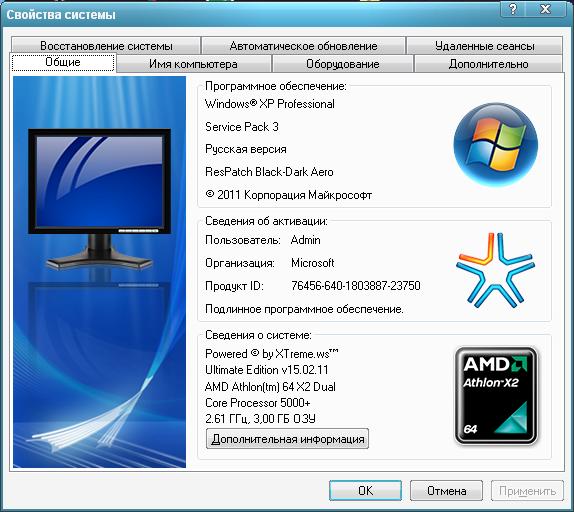This screenshot has width=574, height=512.
Task: Click the help question mark button
Action: [x=512, y=9]
